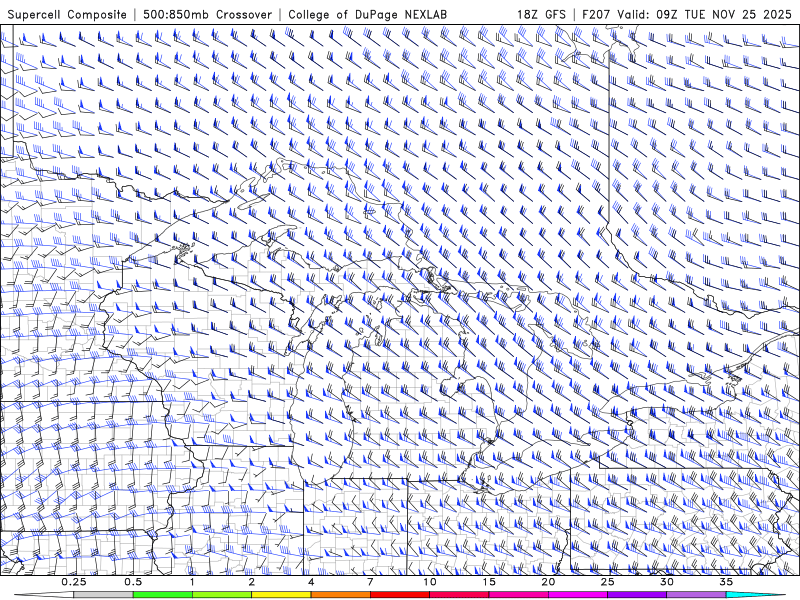Select the red 7–10 legend swatch
This screenshot has width=800, height=600.
coord(399,595)
